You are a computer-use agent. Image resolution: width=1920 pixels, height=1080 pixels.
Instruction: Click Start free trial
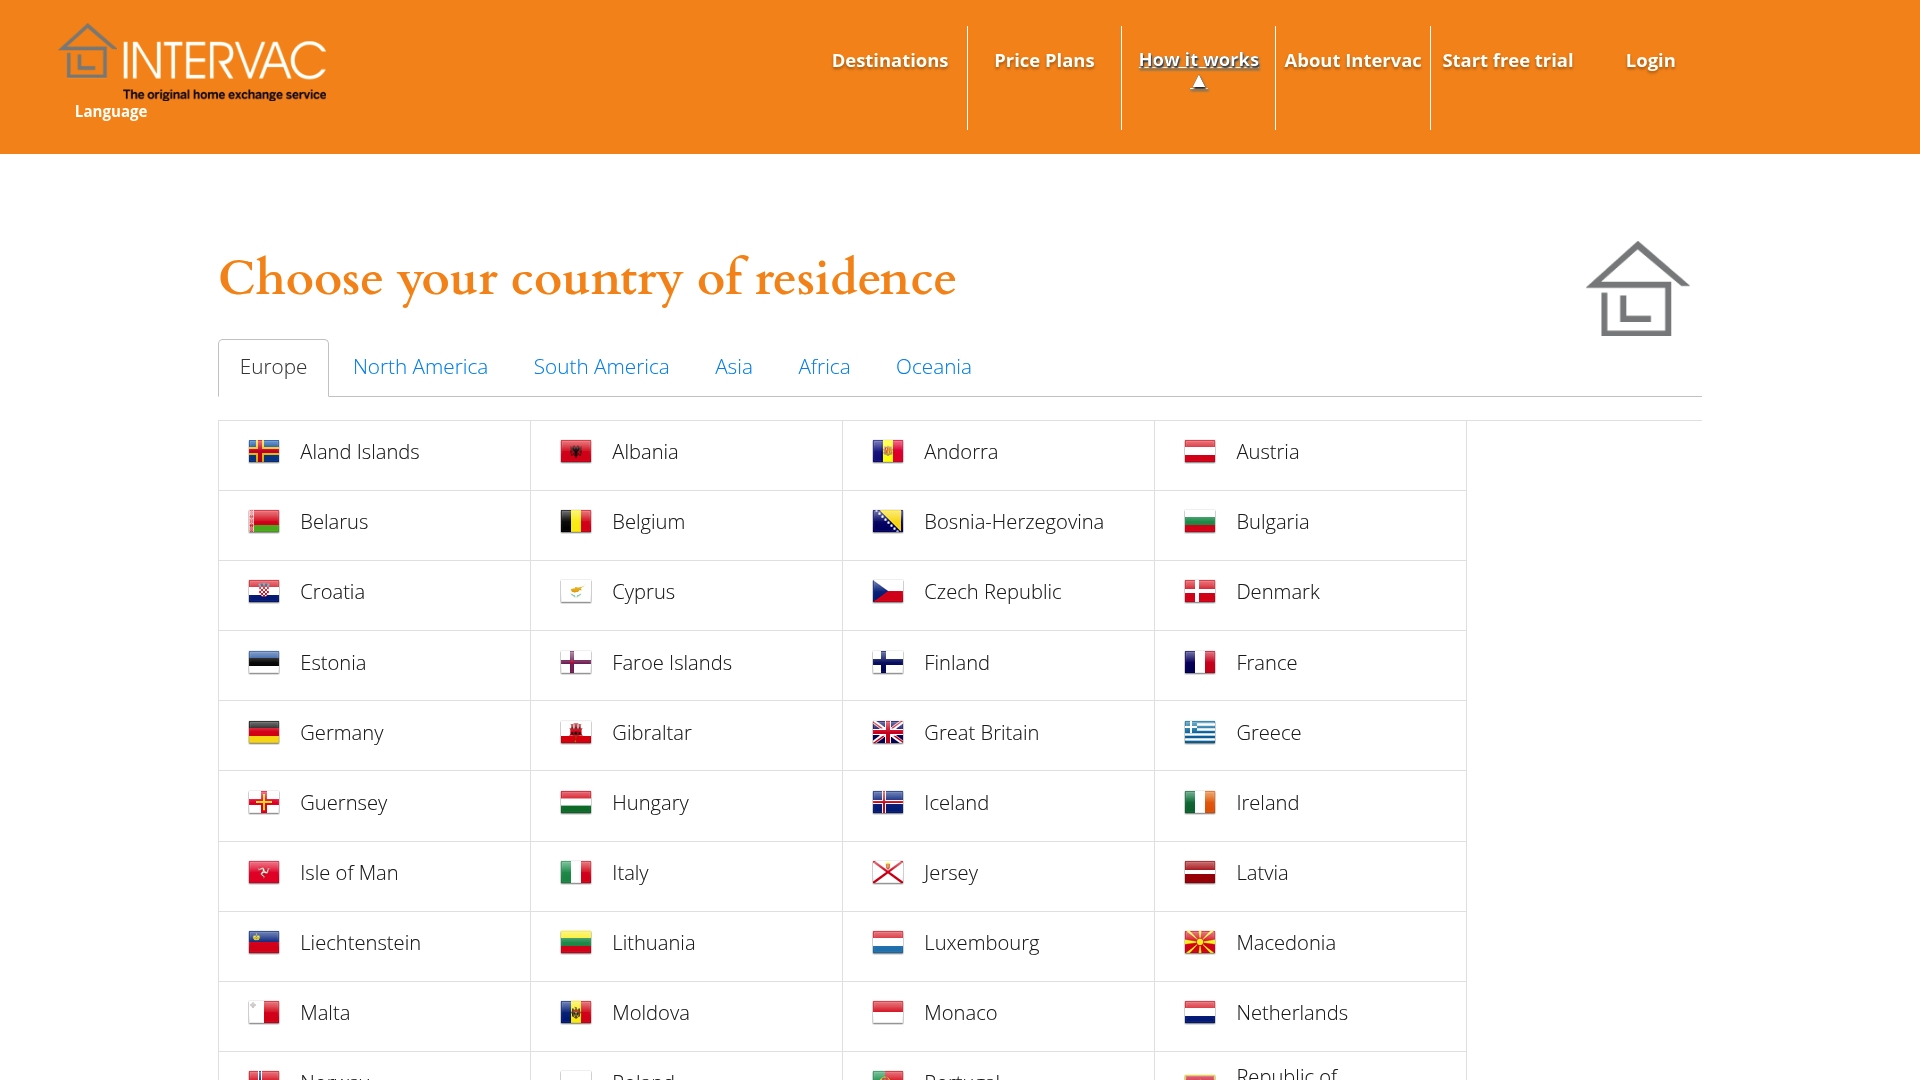coord(1508,60)
